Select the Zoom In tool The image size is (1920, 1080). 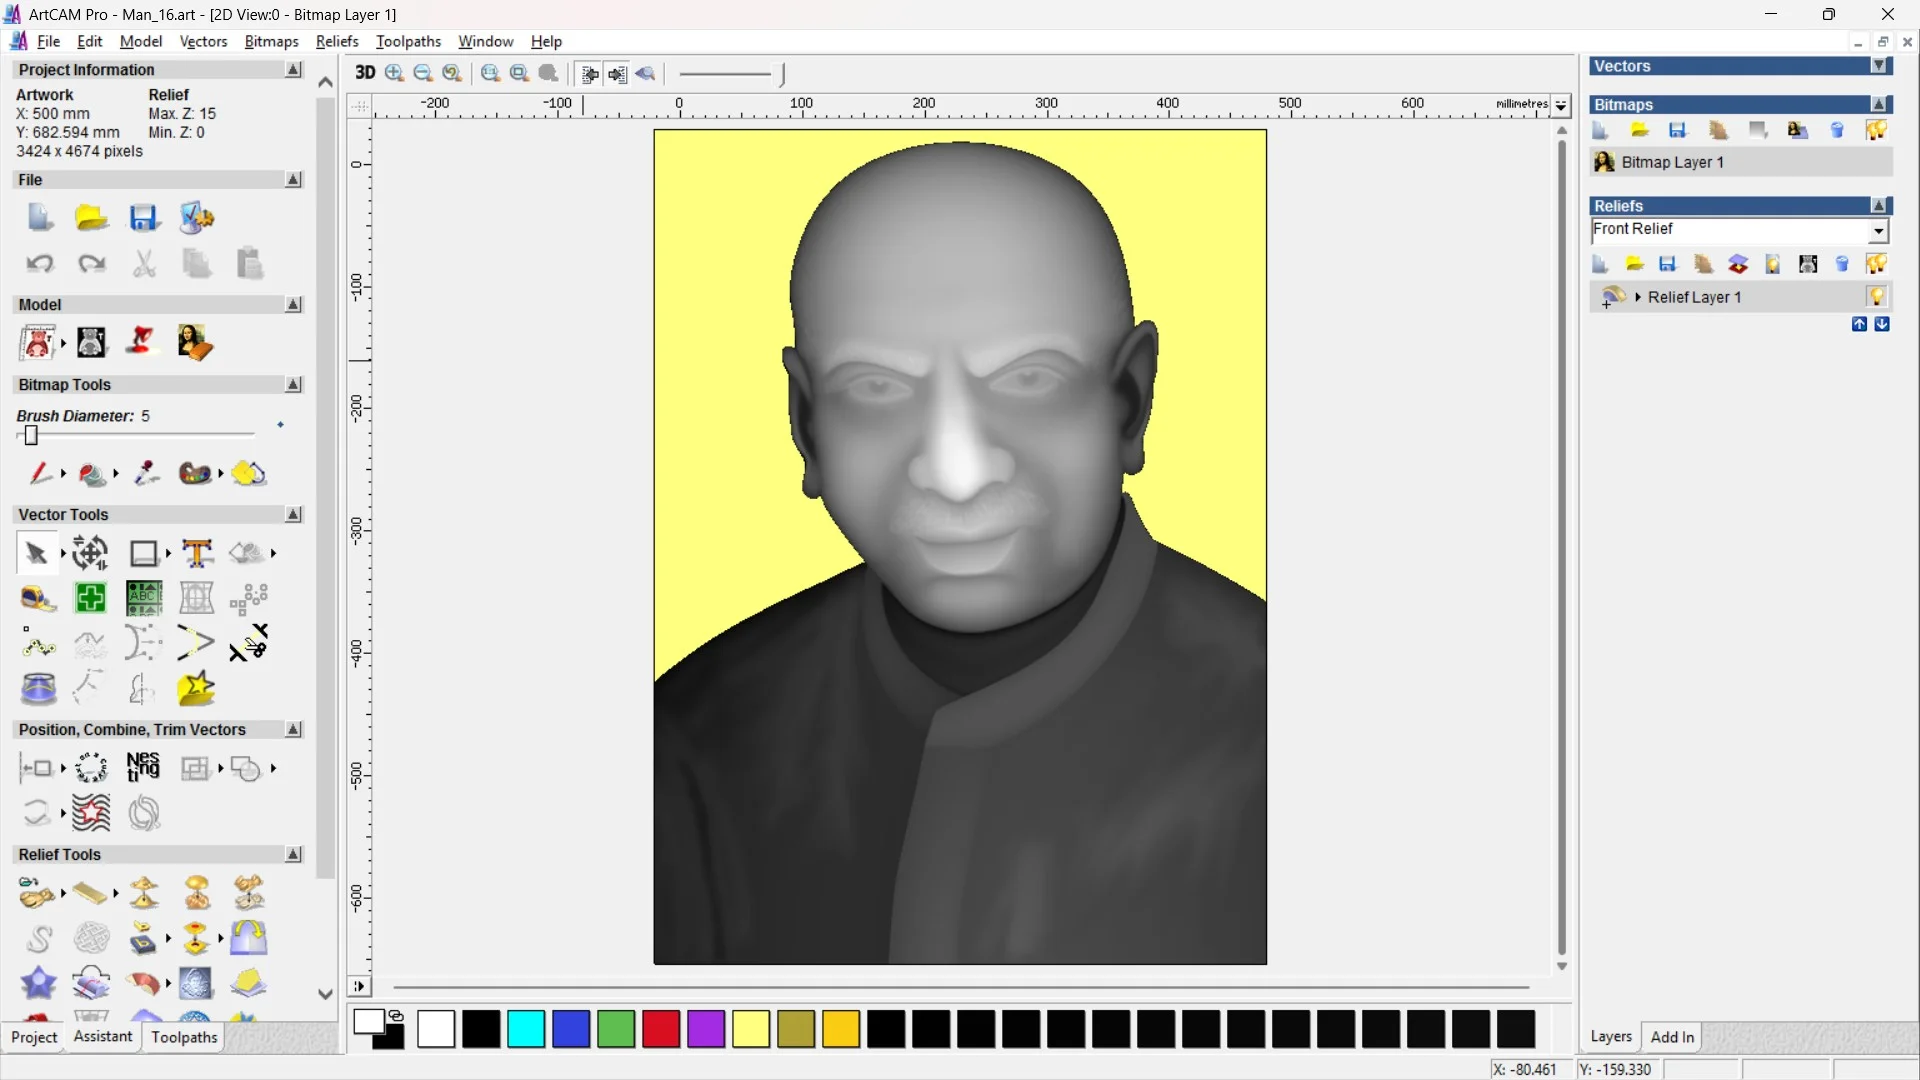(x=392, y=73)
